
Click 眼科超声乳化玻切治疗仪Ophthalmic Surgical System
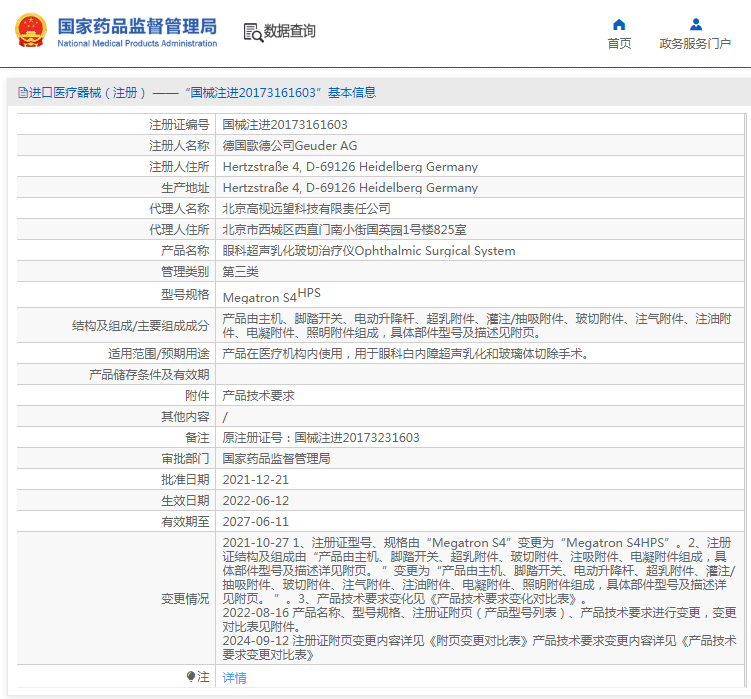(369, 251)
